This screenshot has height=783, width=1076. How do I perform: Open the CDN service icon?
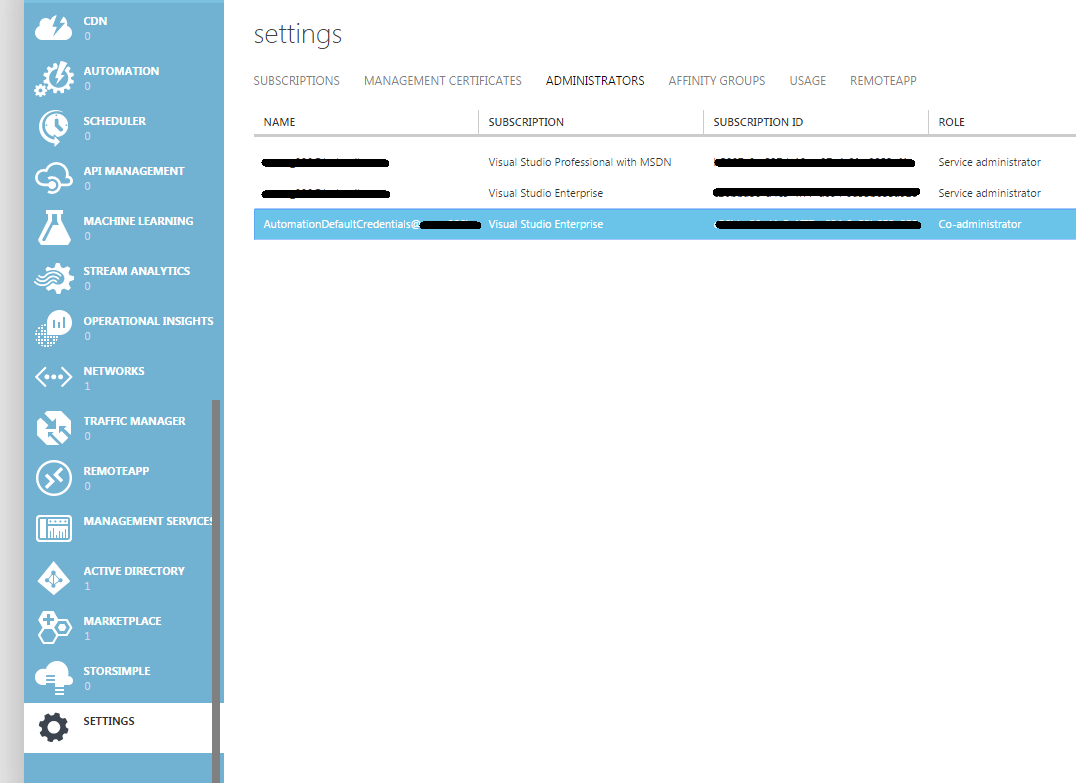tap(54, 28)
